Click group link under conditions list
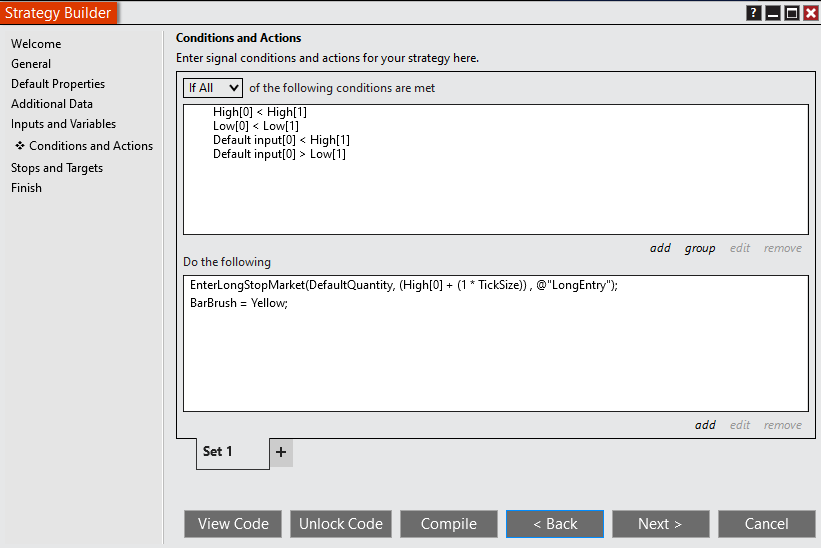821x548 pixels. coord(700,248)
